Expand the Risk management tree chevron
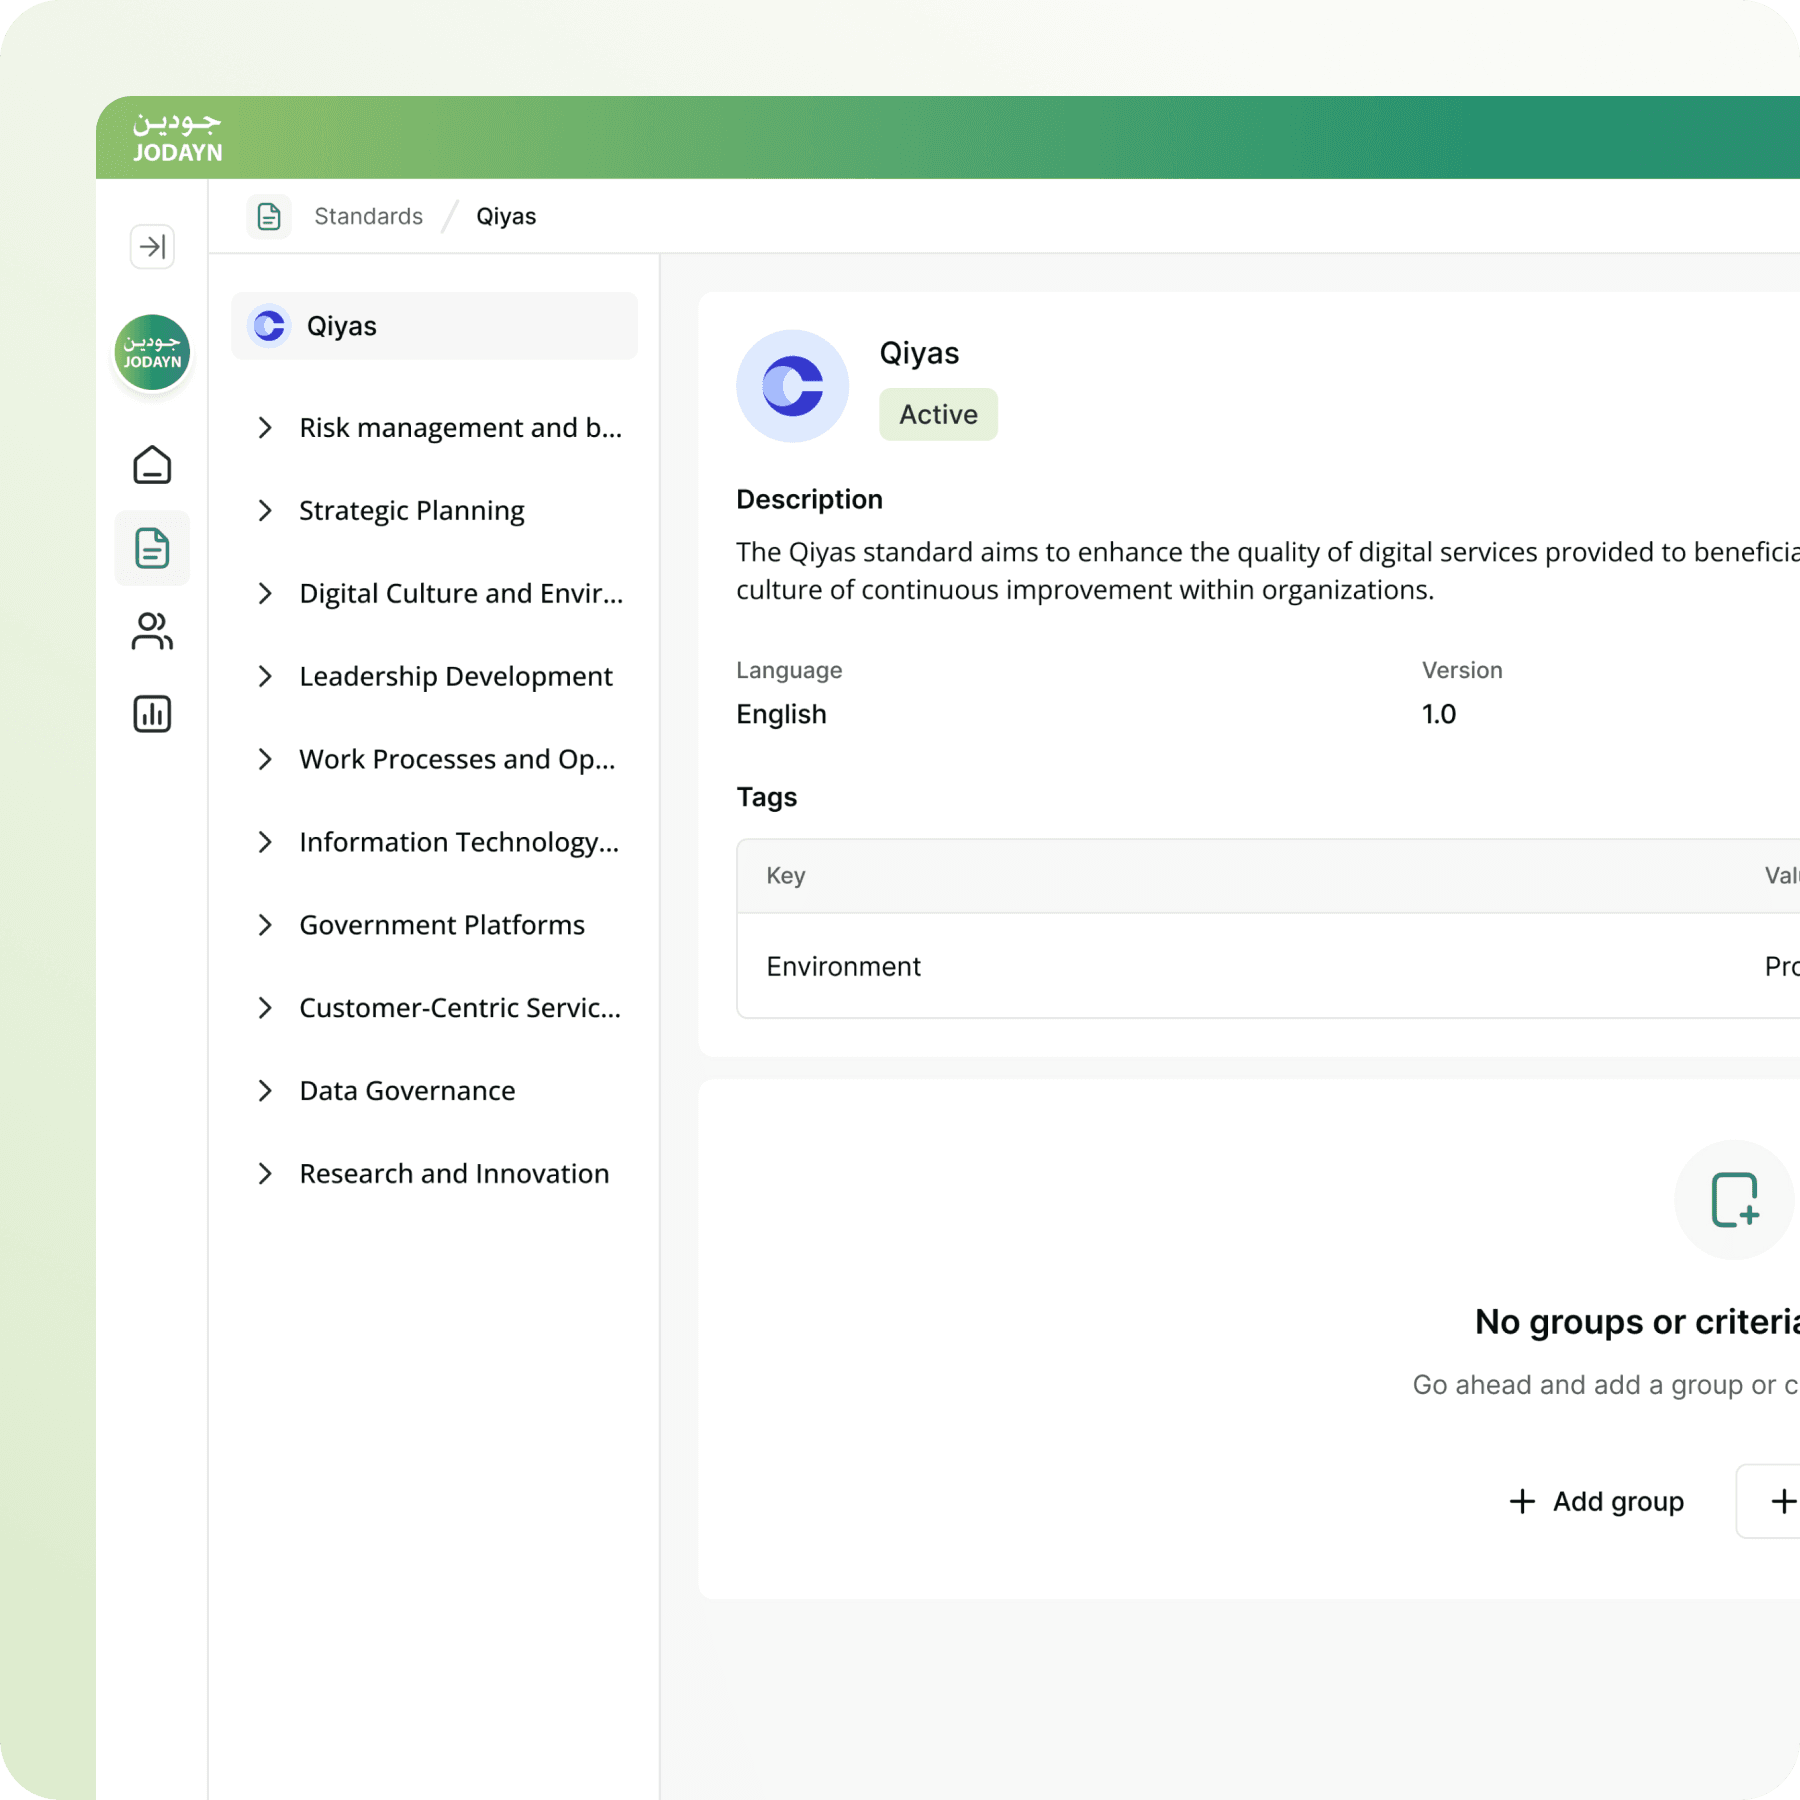The height and width of the screenshot is (1800, 1800). [x=265, y=428]
